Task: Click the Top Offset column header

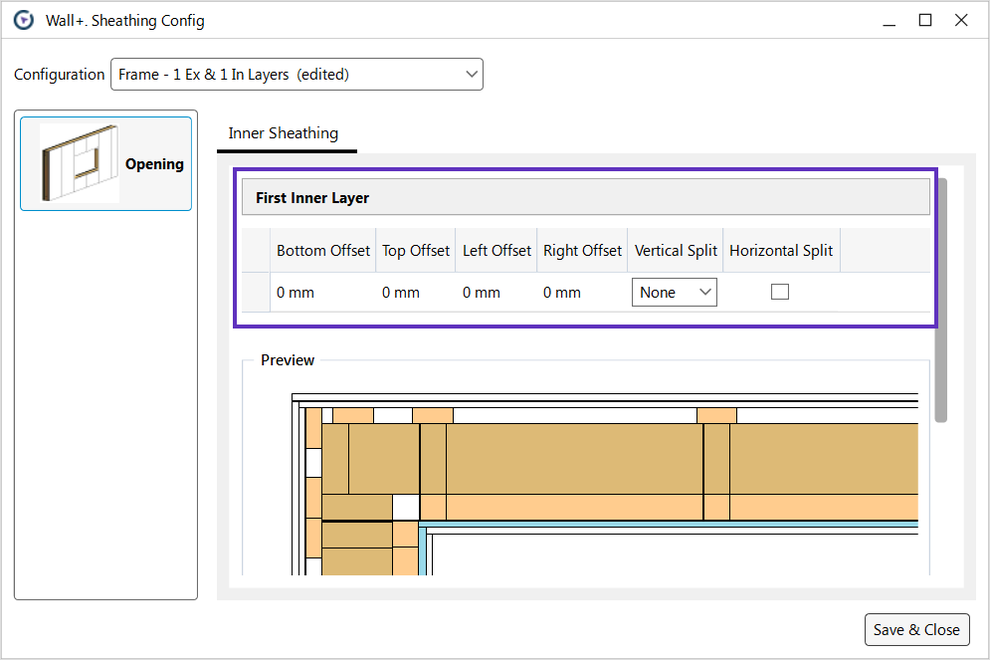Action: (415, 251)
